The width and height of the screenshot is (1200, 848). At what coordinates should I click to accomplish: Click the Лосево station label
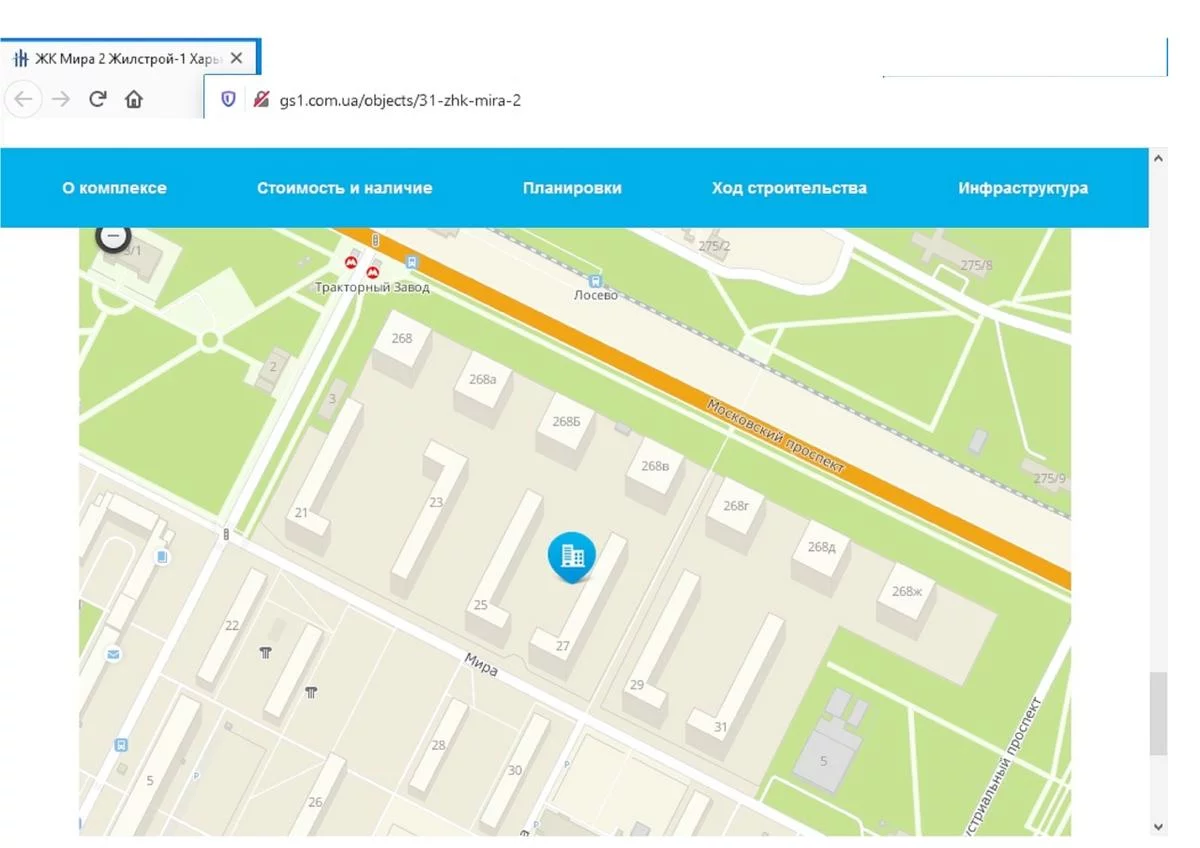(596, 296)
